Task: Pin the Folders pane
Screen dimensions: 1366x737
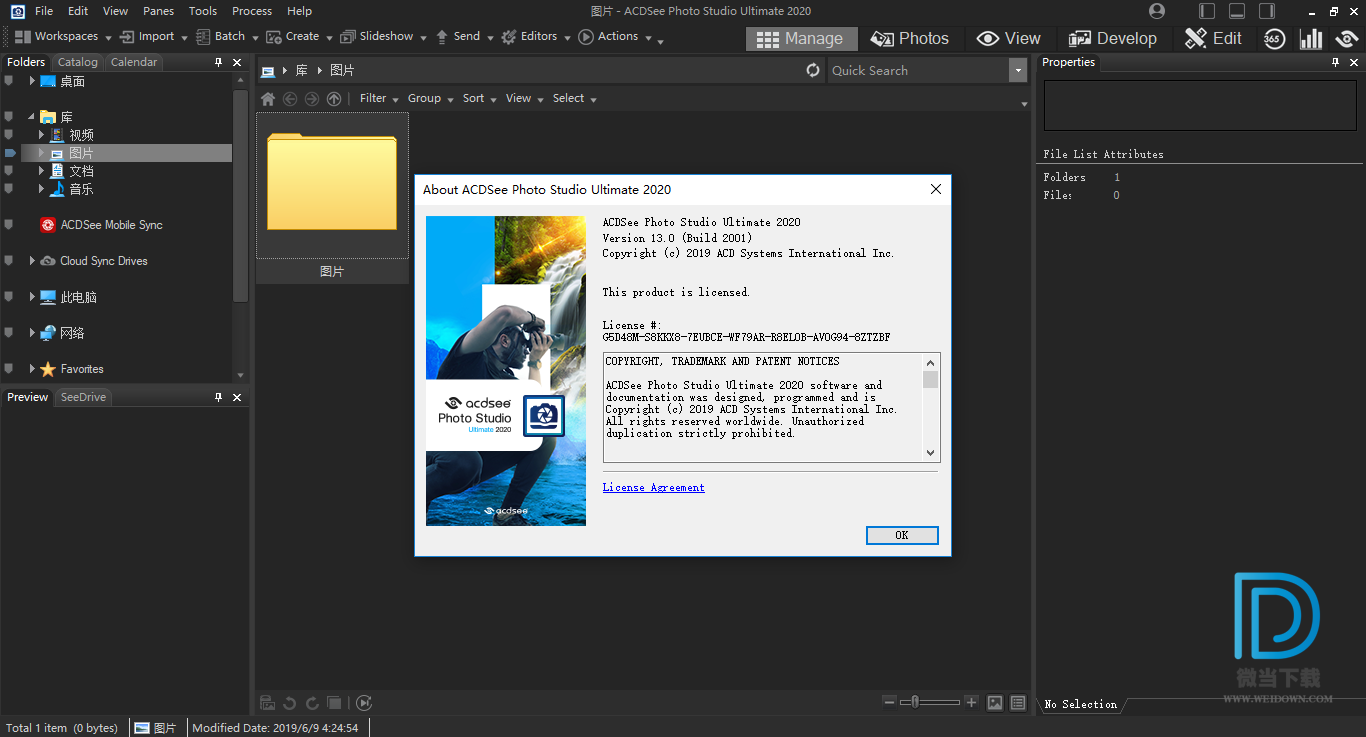Action: (219, 62)
